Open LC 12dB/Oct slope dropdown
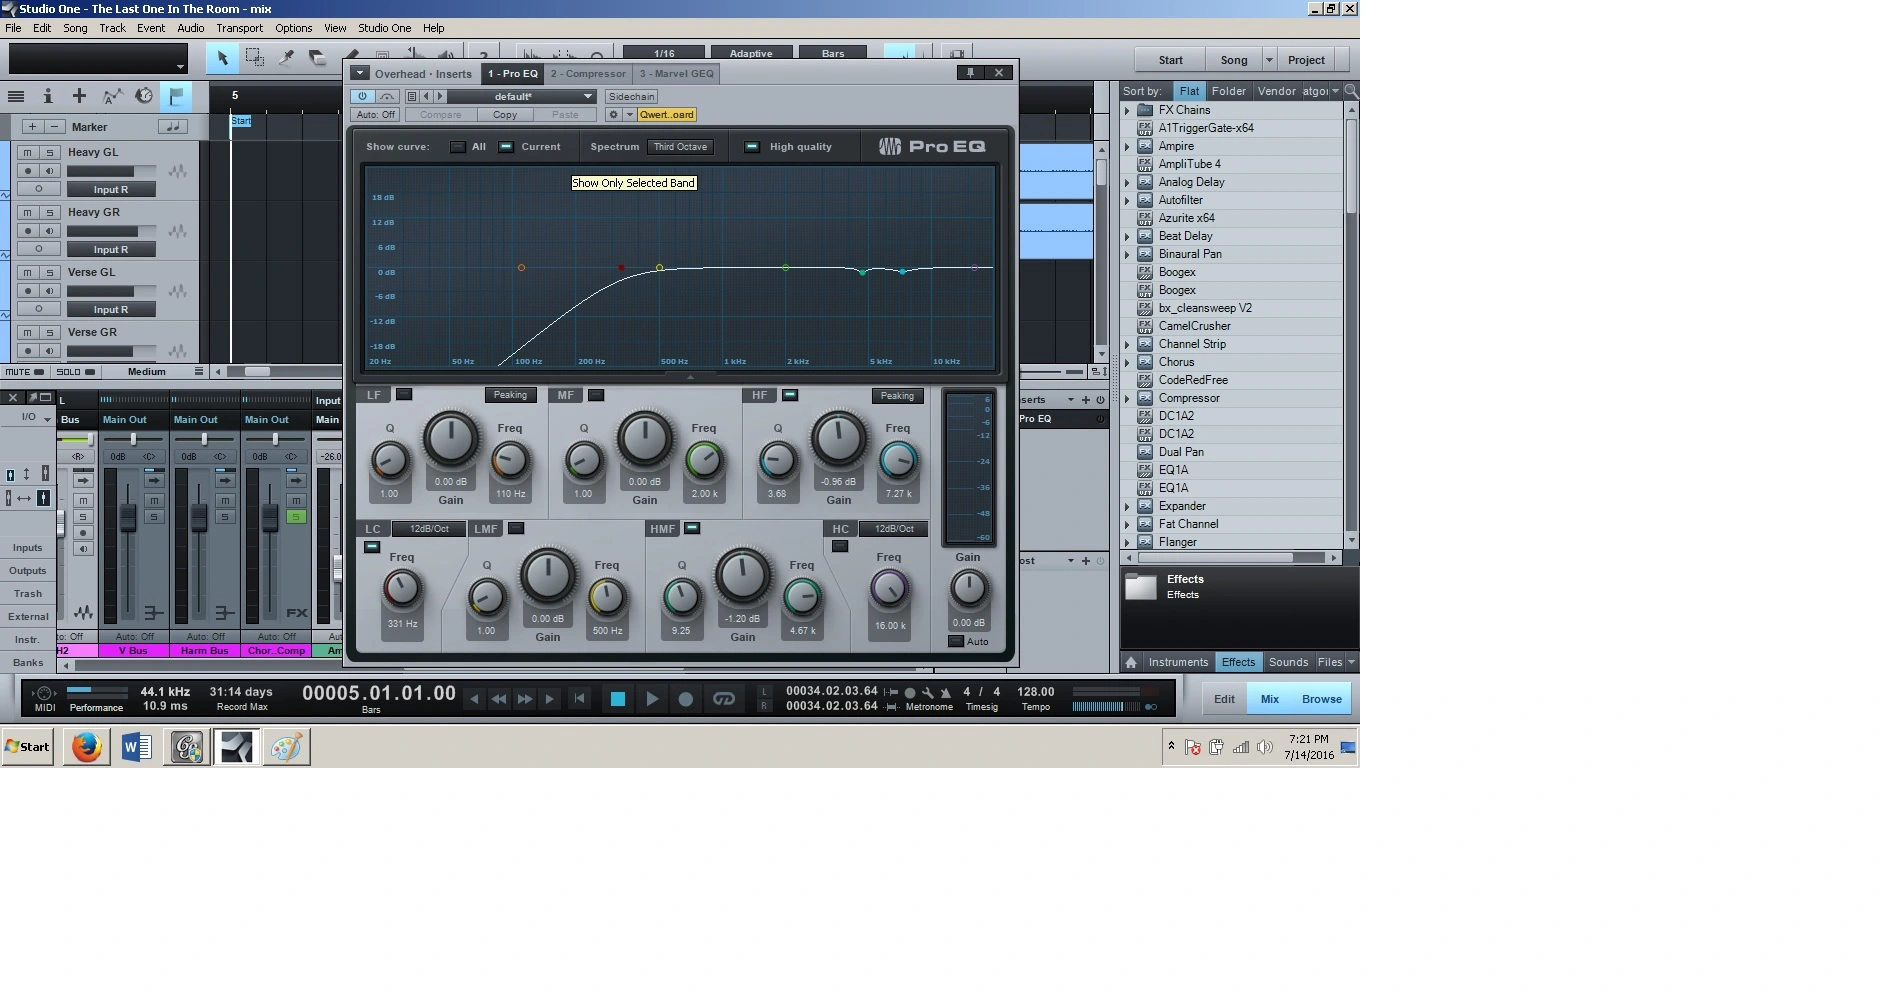Image resolution: width=1884 pixels, height=998 pixels. click(x=429, y=529)
